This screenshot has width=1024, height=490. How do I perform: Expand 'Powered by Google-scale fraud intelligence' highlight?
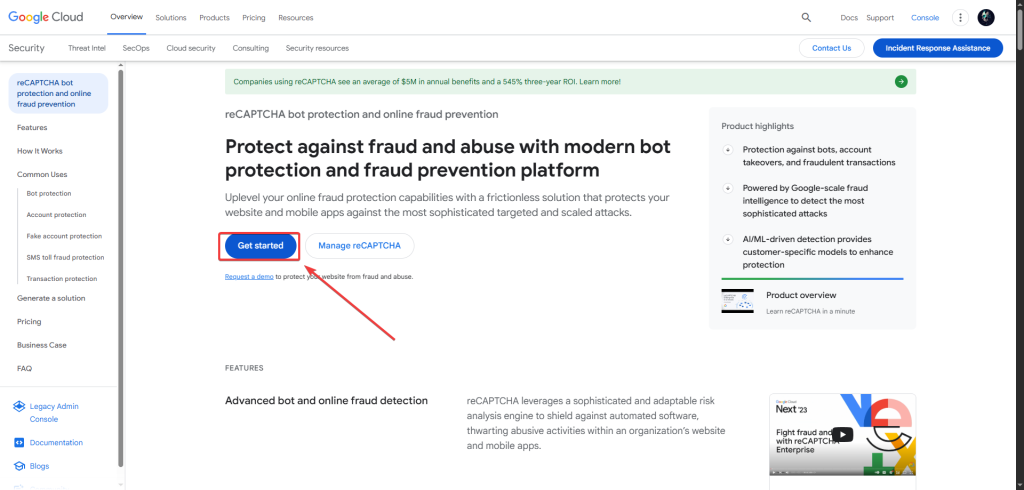727,187
